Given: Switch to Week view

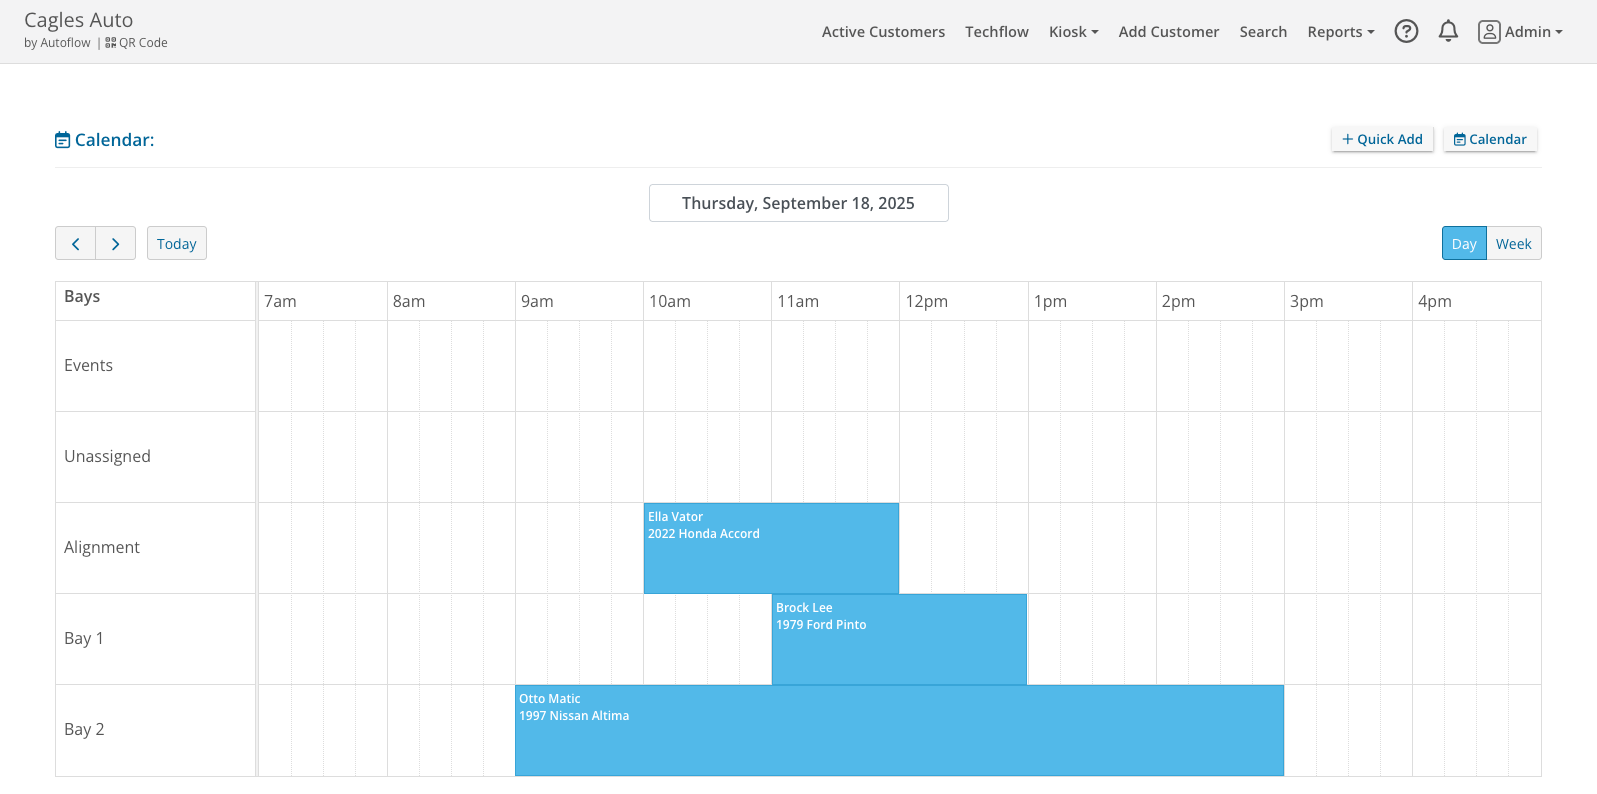Looking at the screenshot, I should point(1513,244).
